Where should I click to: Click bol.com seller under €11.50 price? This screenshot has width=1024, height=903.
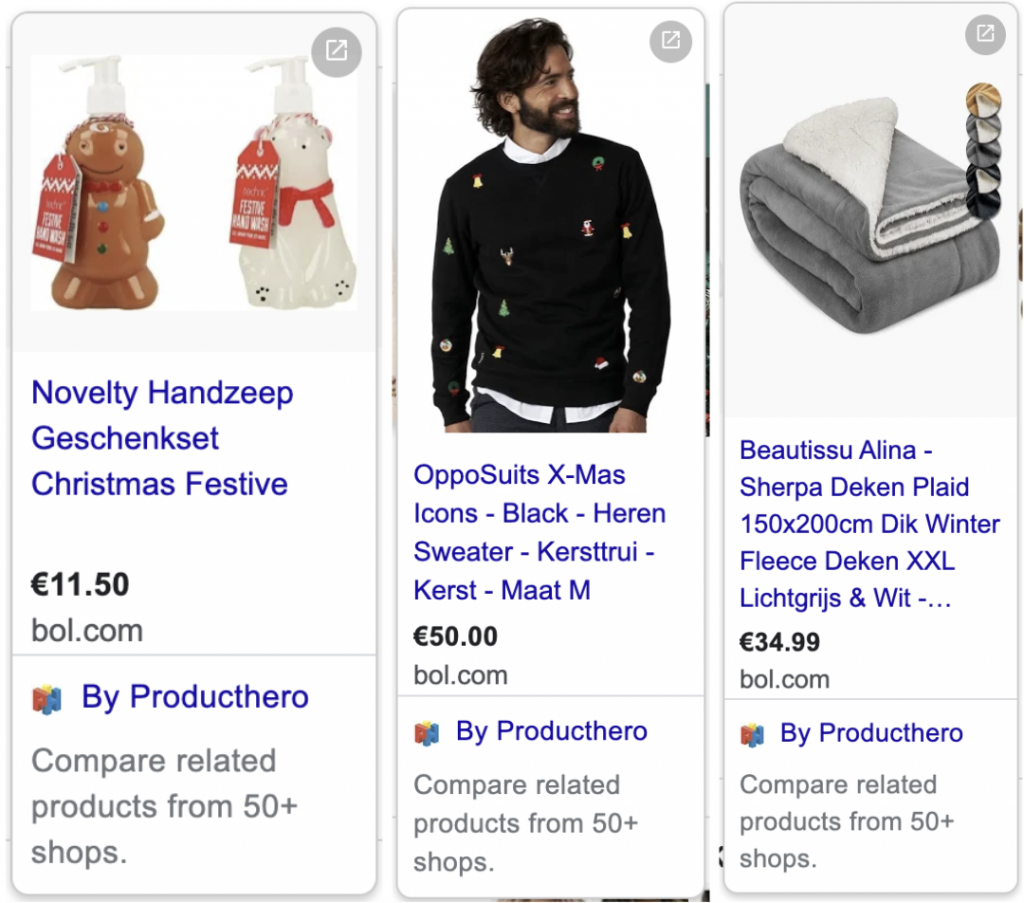87,631
